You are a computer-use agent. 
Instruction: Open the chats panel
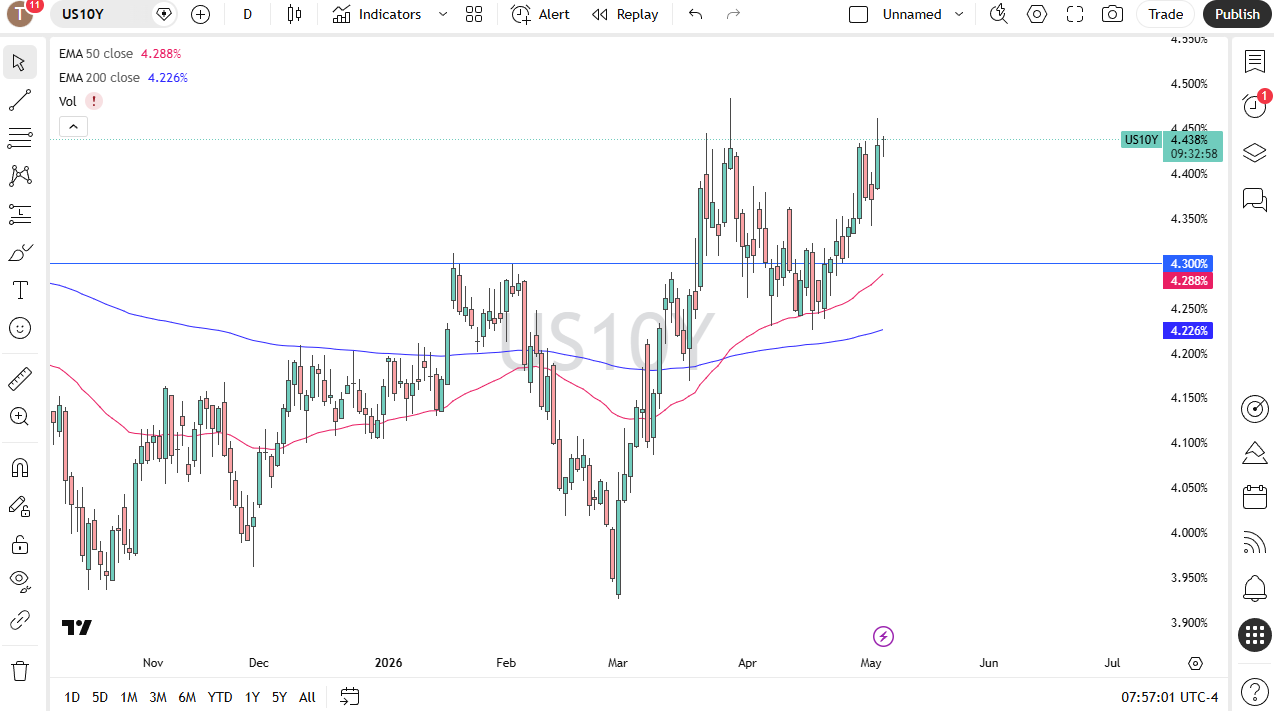click(x=1254, y=199)
